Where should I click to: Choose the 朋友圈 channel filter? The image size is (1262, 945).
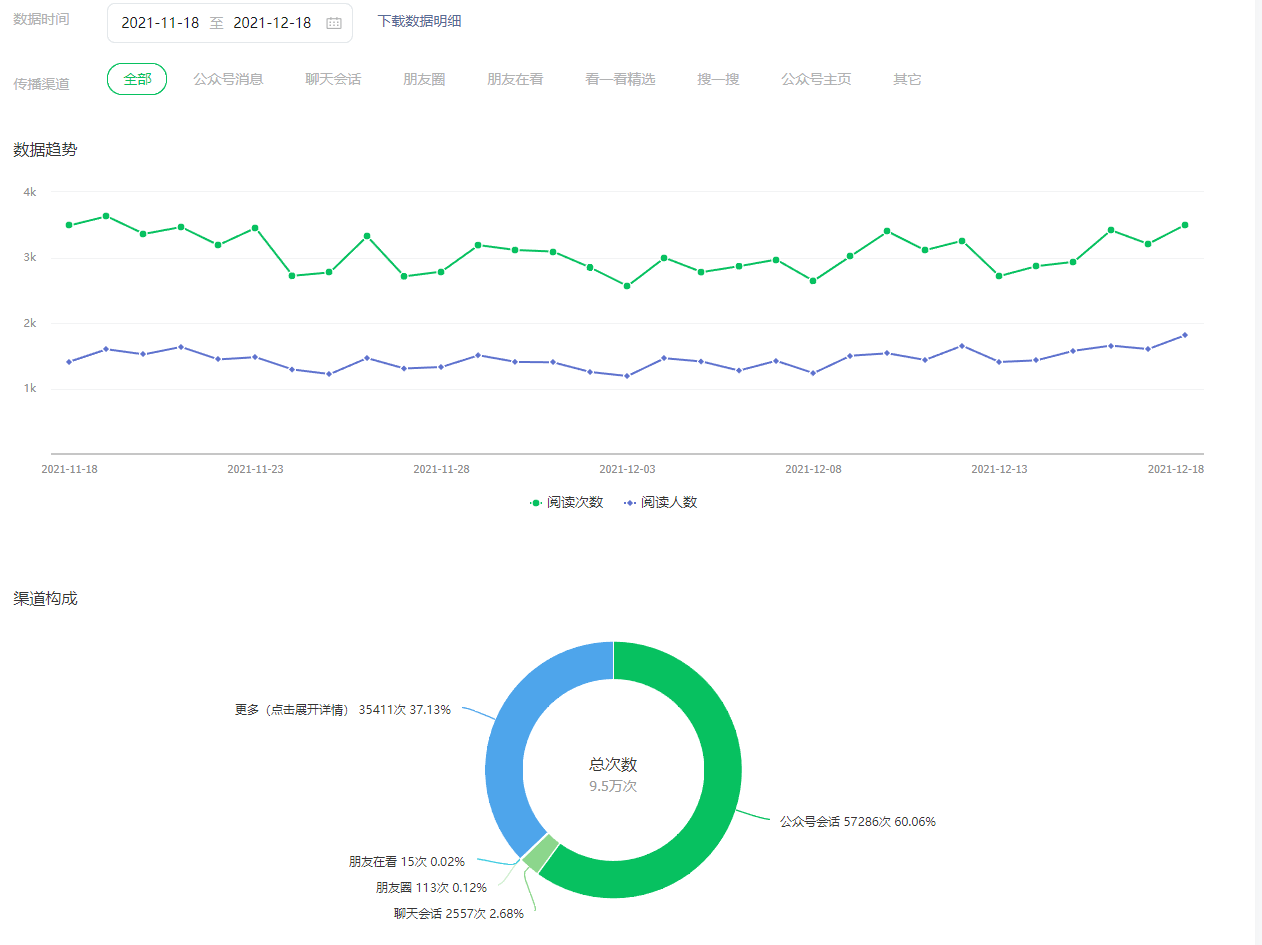[x=424, y=79]
